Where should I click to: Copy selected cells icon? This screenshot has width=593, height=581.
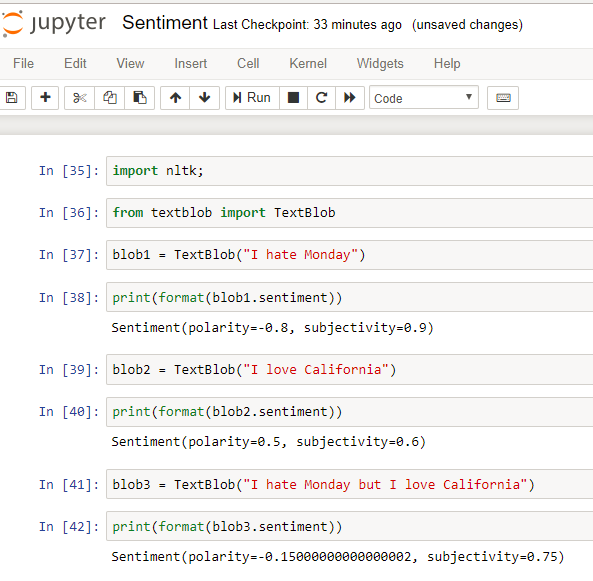click(109, 98)
